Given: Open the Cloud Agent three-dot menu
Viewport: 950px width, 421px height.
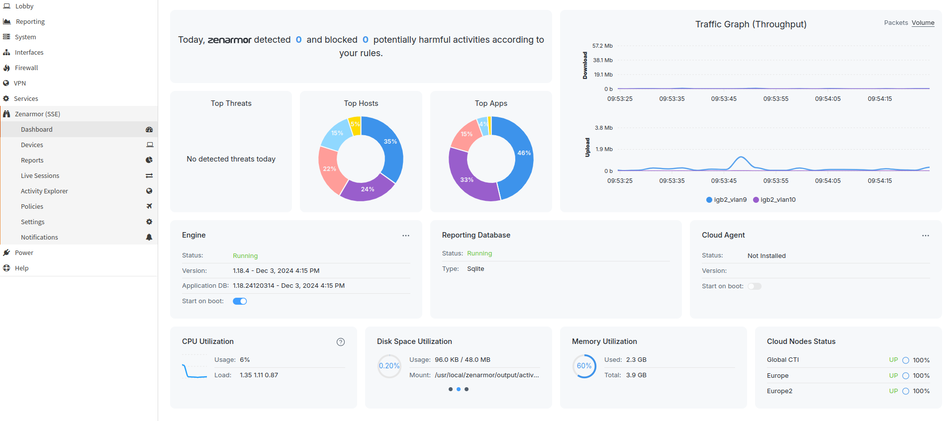Looking at the screenshot, I should 926,236.
